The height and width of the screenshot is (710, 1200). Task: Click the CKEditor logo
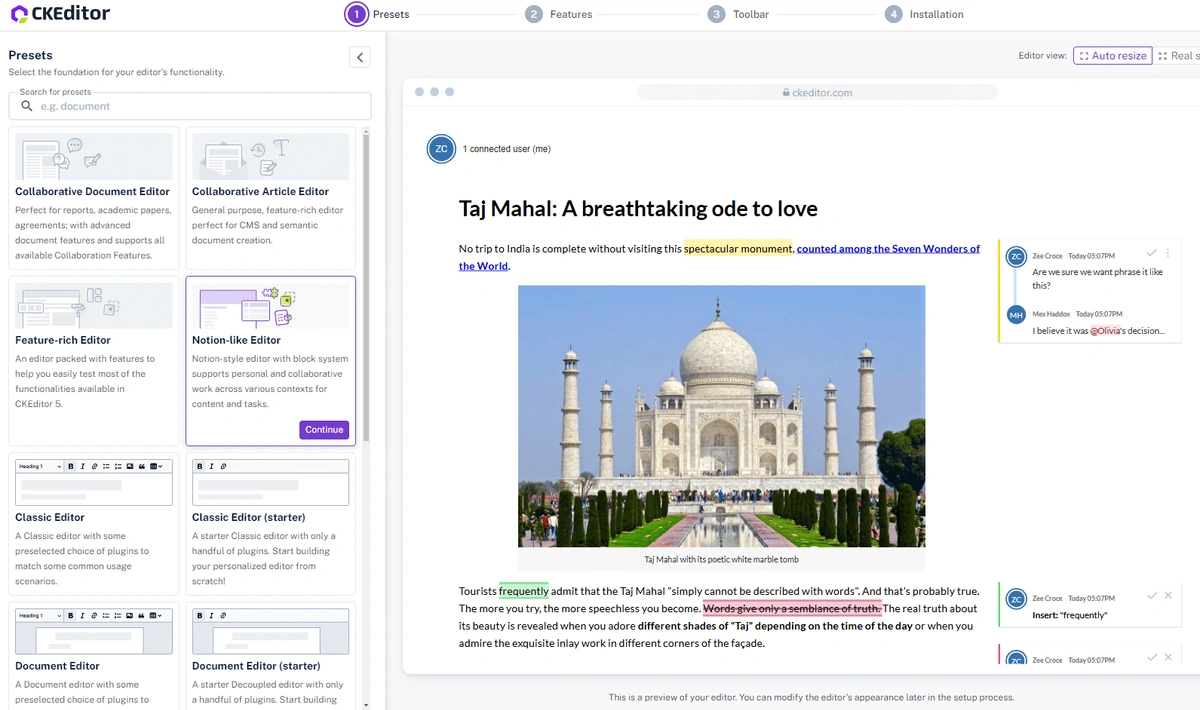[x=60, y=14]
